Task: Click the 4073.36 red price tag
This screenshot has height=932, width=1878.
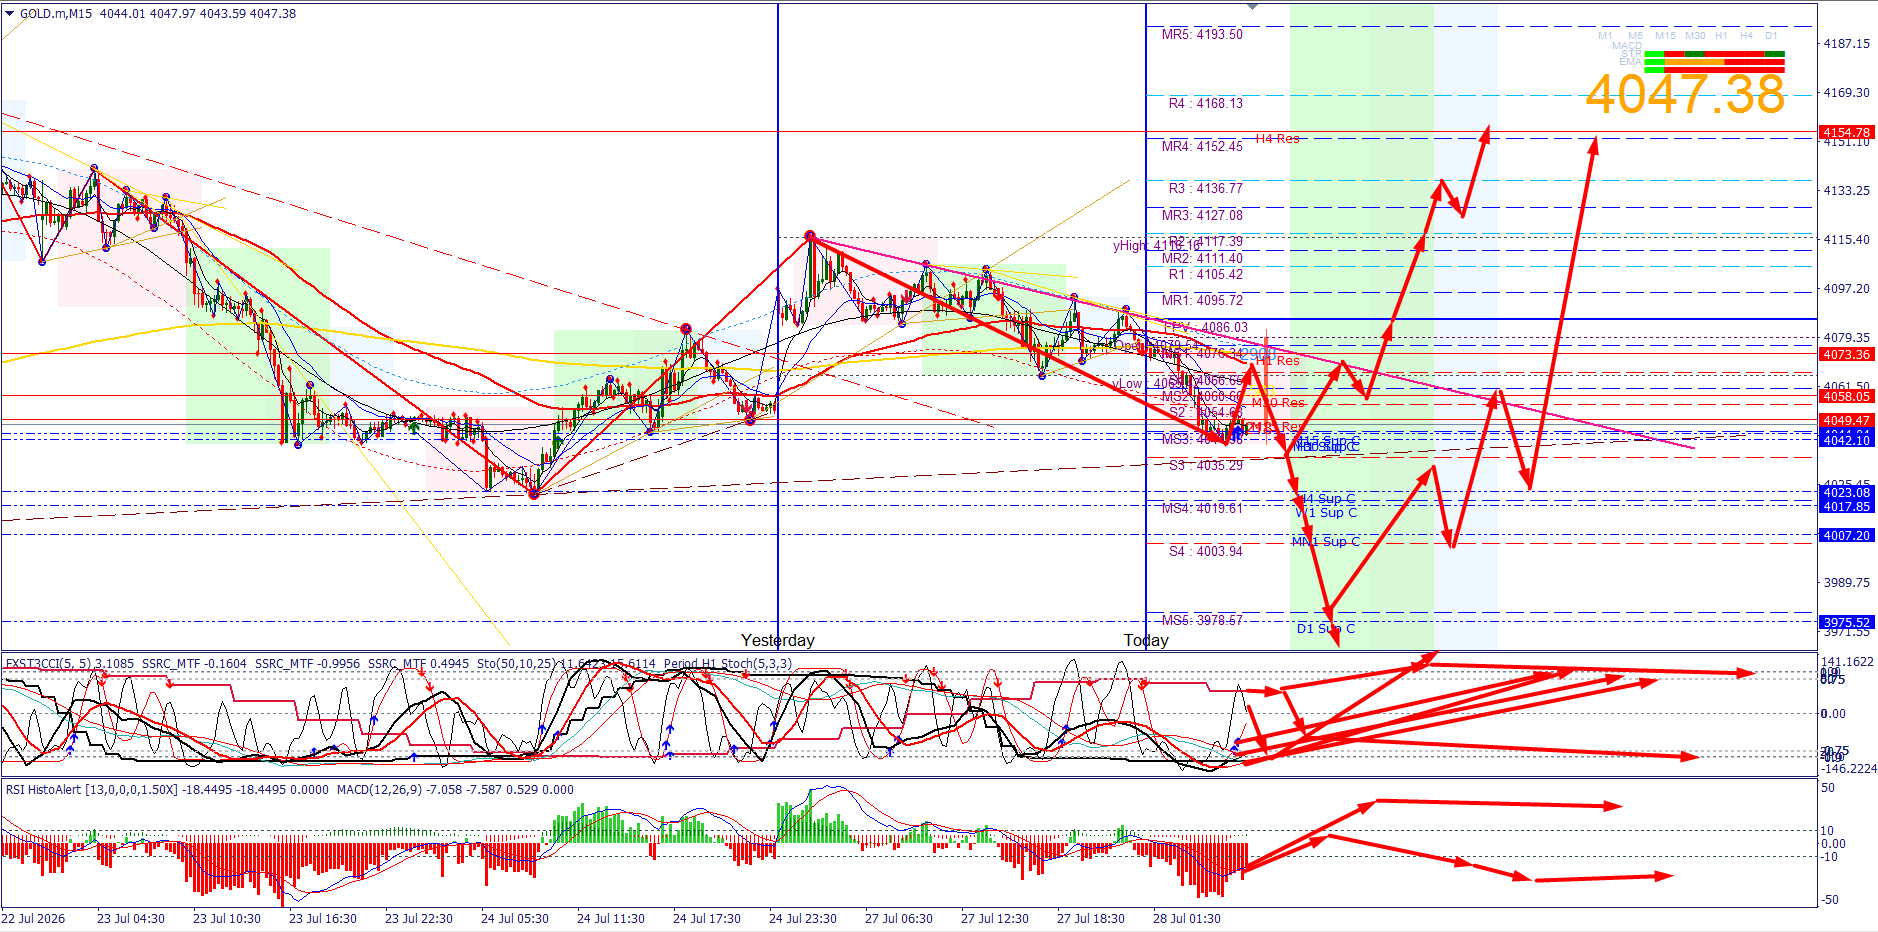Action: 1846,354
